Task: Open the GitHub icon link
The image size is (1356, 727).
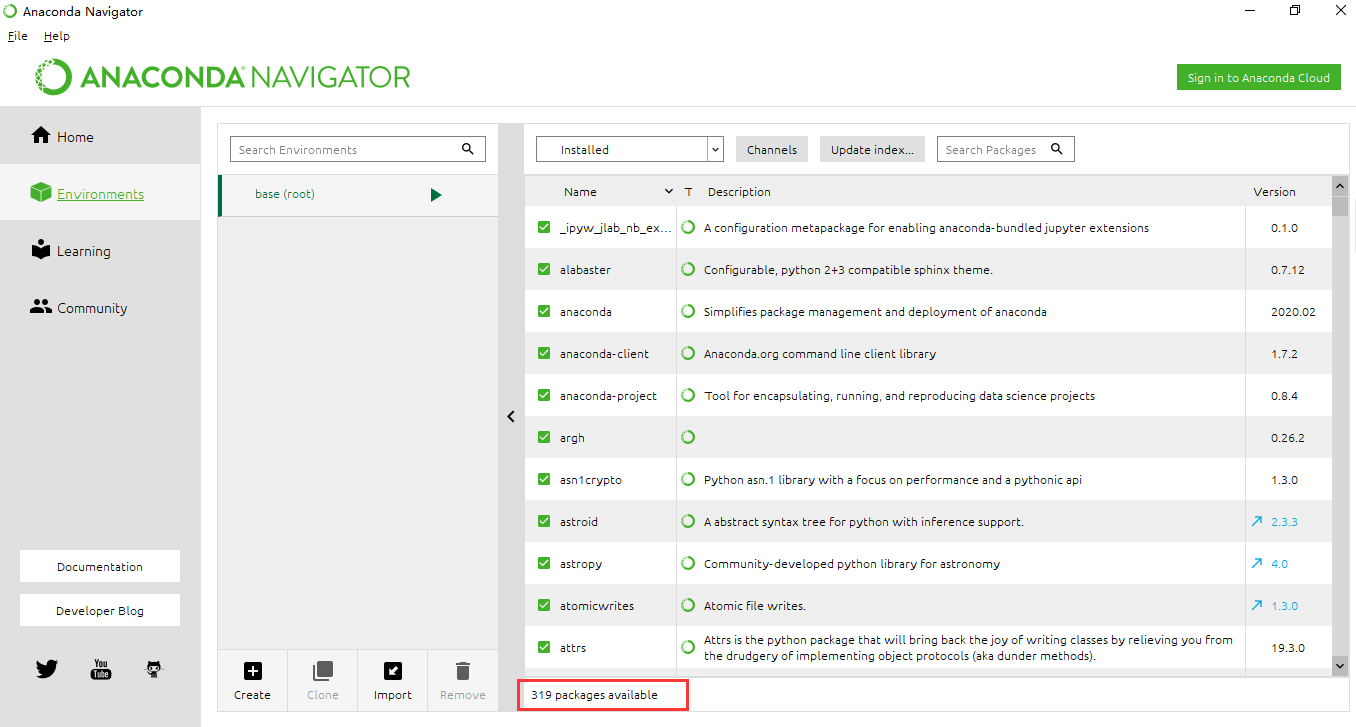Action: pyautogui.click(x=154, y=669)
